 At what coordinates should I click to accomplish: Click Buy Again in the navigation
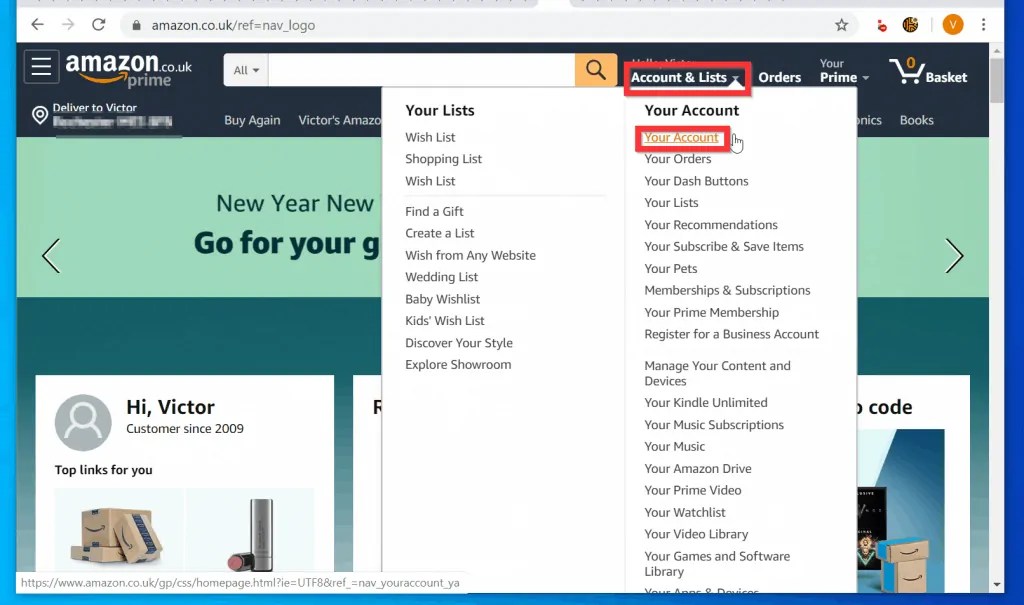(x=252, y=120)
